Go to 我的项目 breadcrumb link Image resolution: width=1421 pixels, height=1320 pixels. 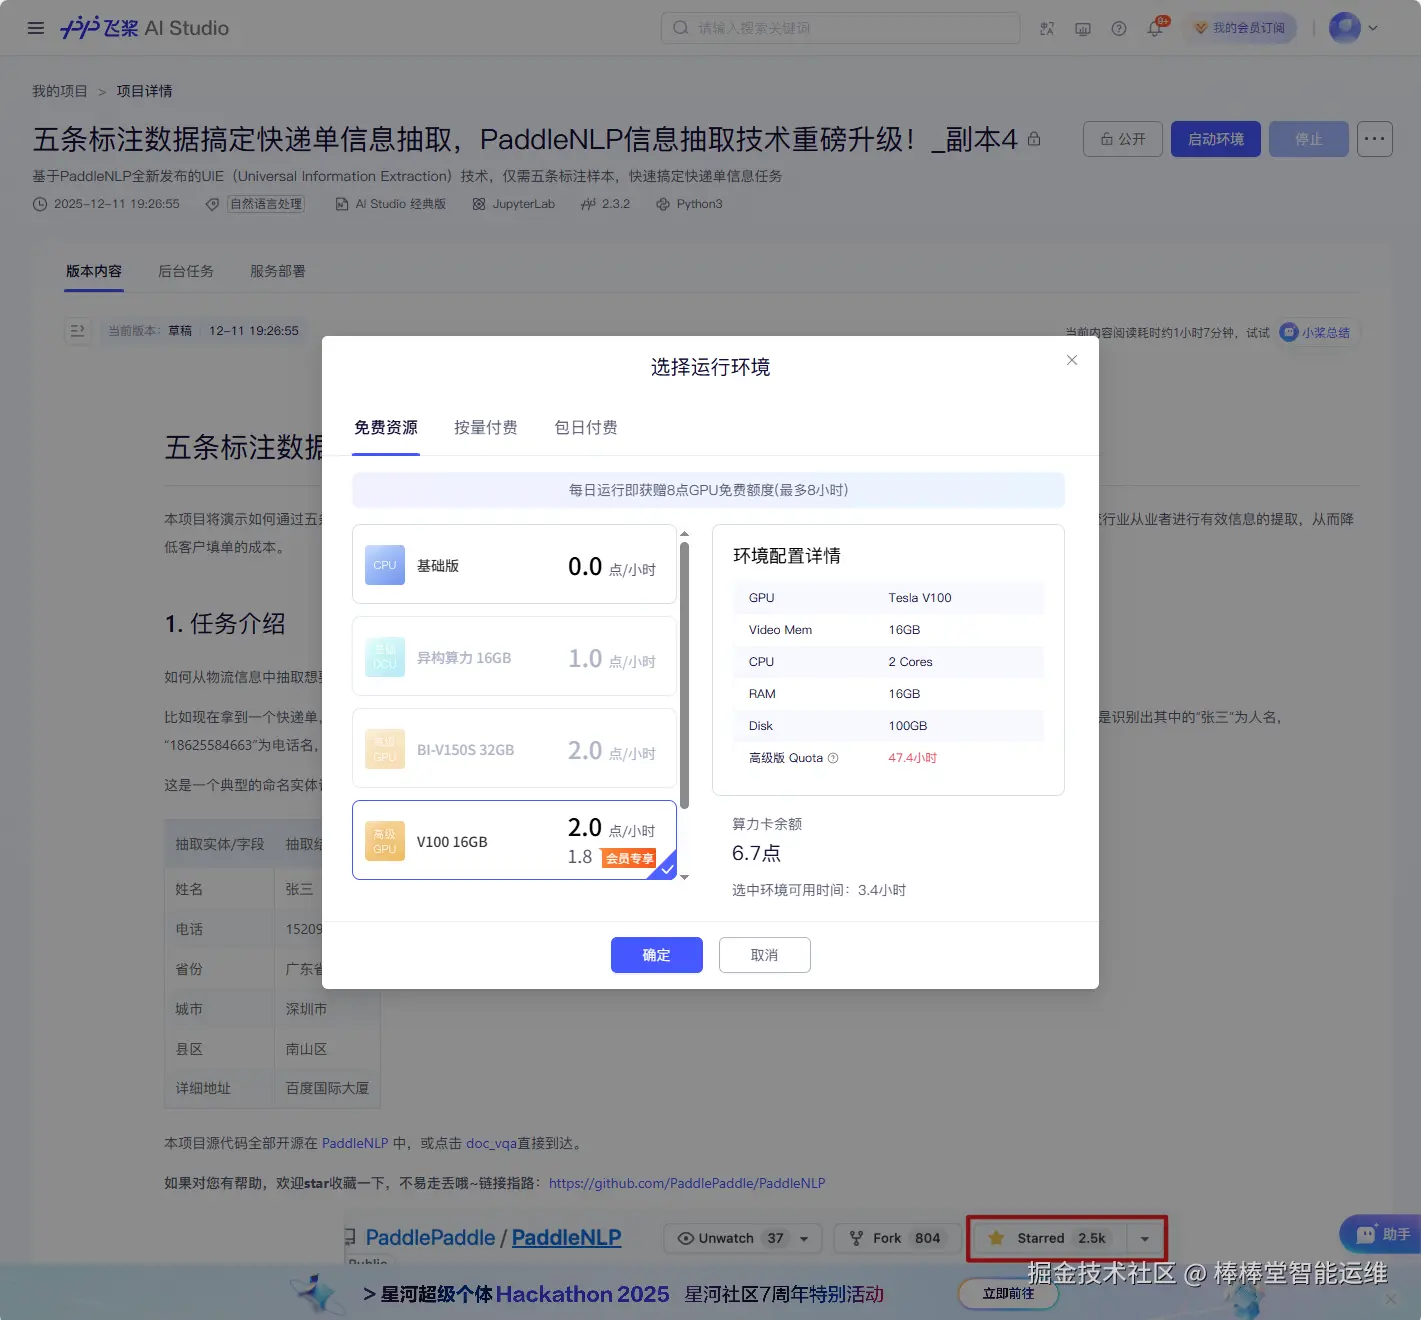[x=60, y=91]
